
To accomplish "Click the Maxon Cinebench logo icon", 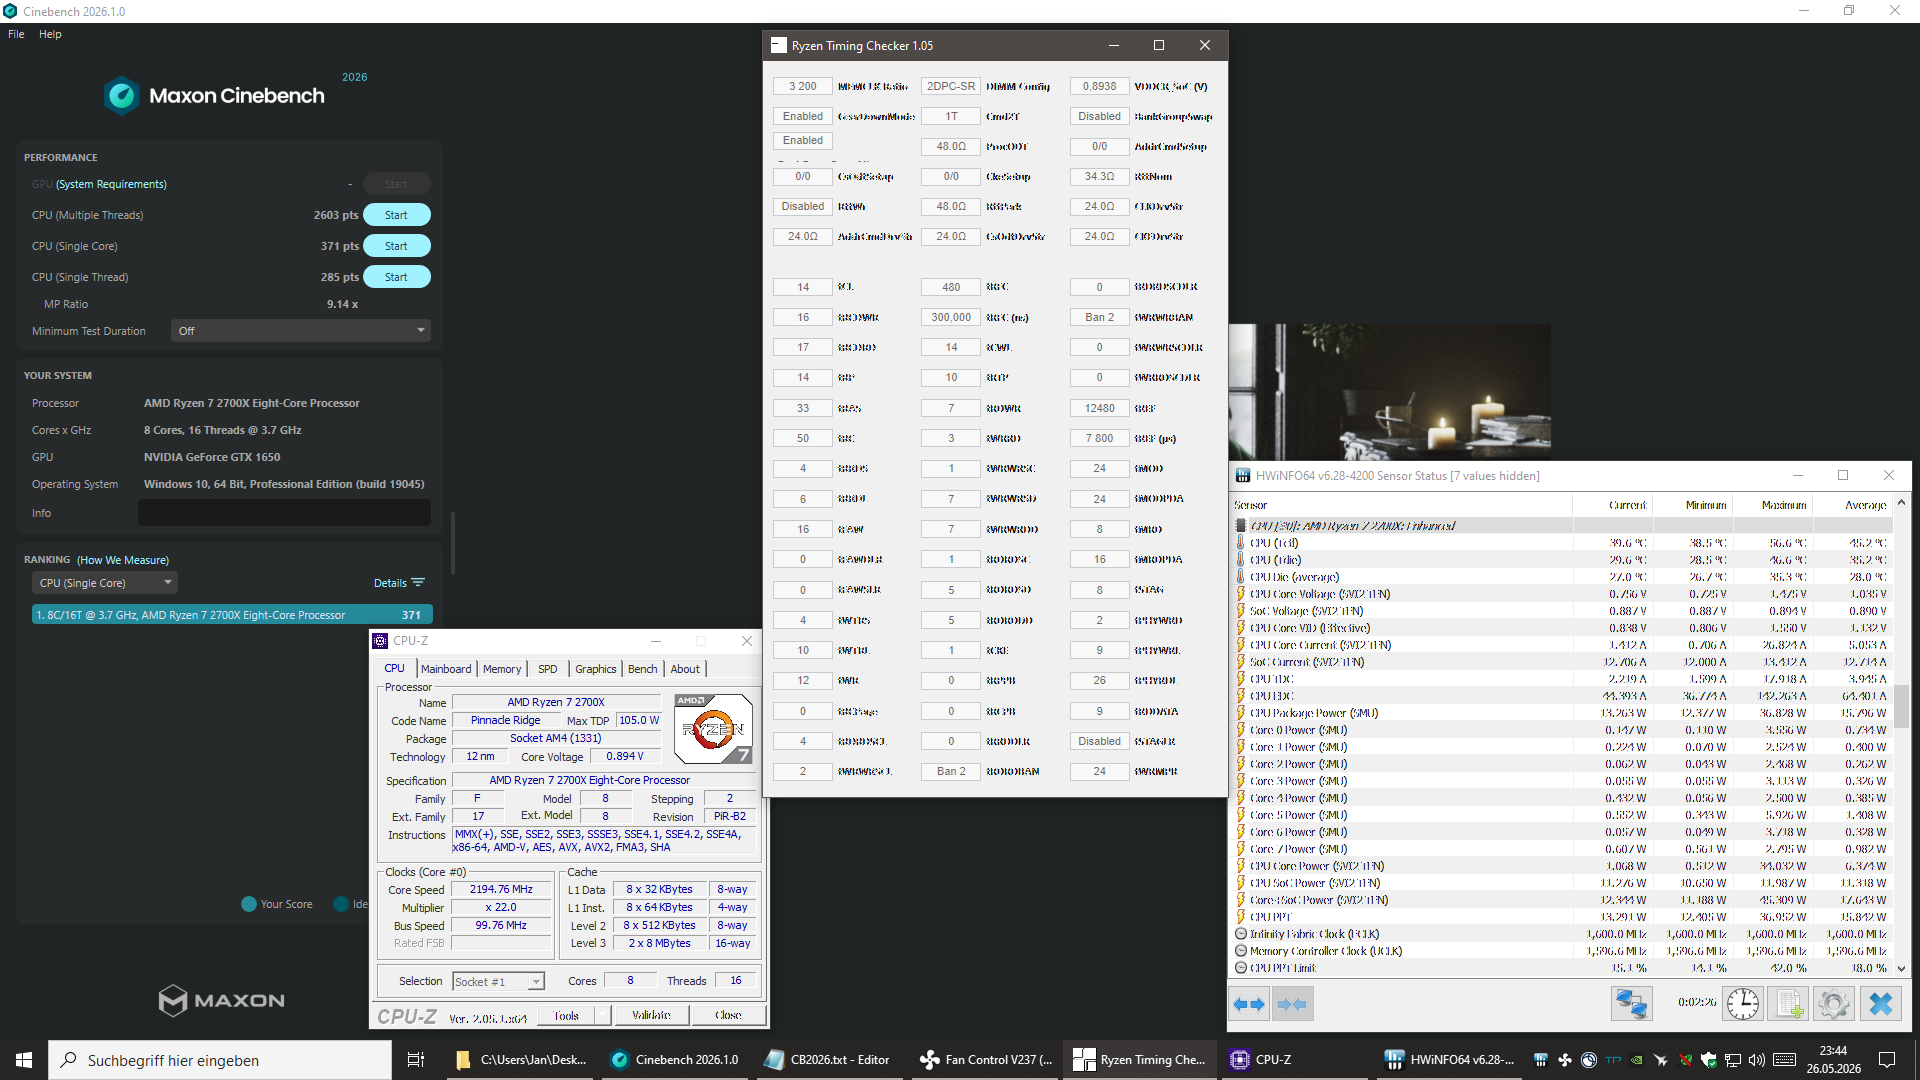I will [x=122, y=96].
